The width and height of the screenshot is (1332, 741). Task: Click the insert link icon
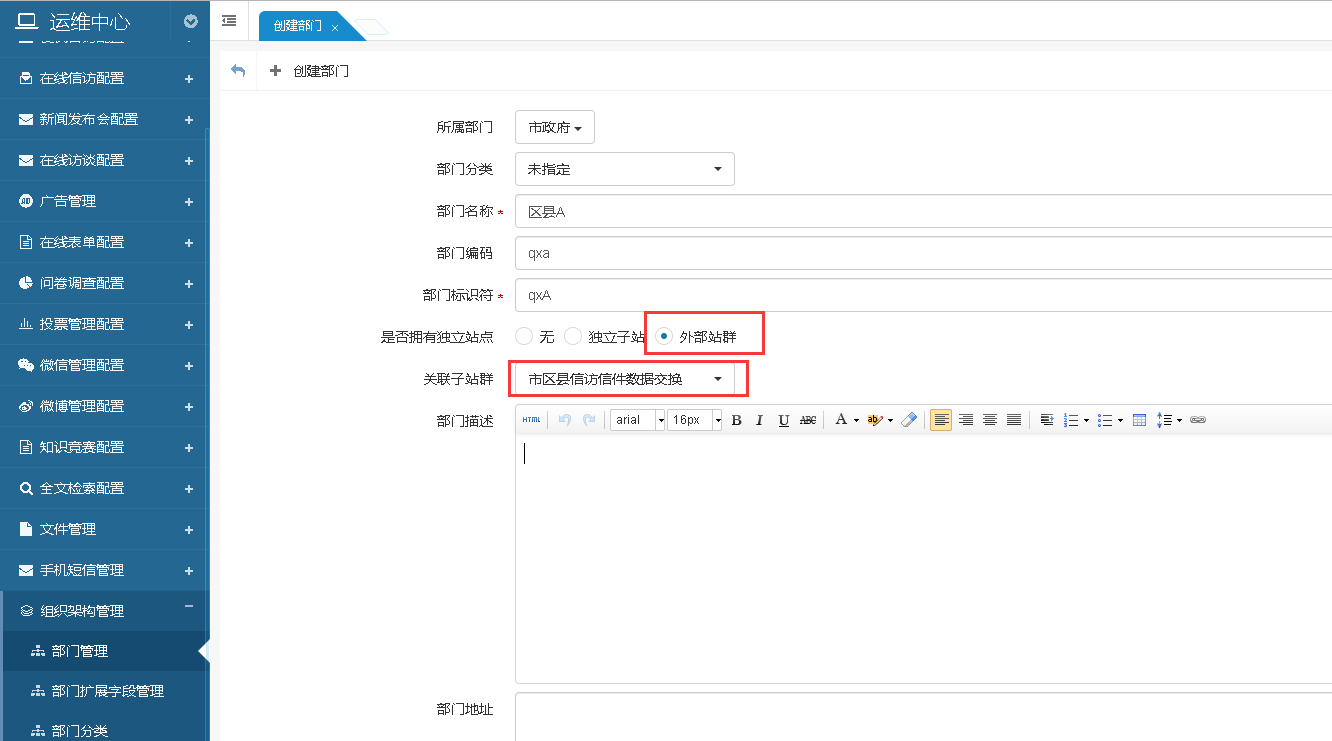coord(1198,420)
